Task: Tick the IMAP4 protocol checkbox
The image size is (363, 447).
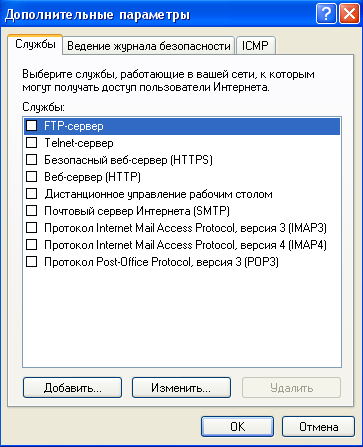Action: tap(32, 245)
